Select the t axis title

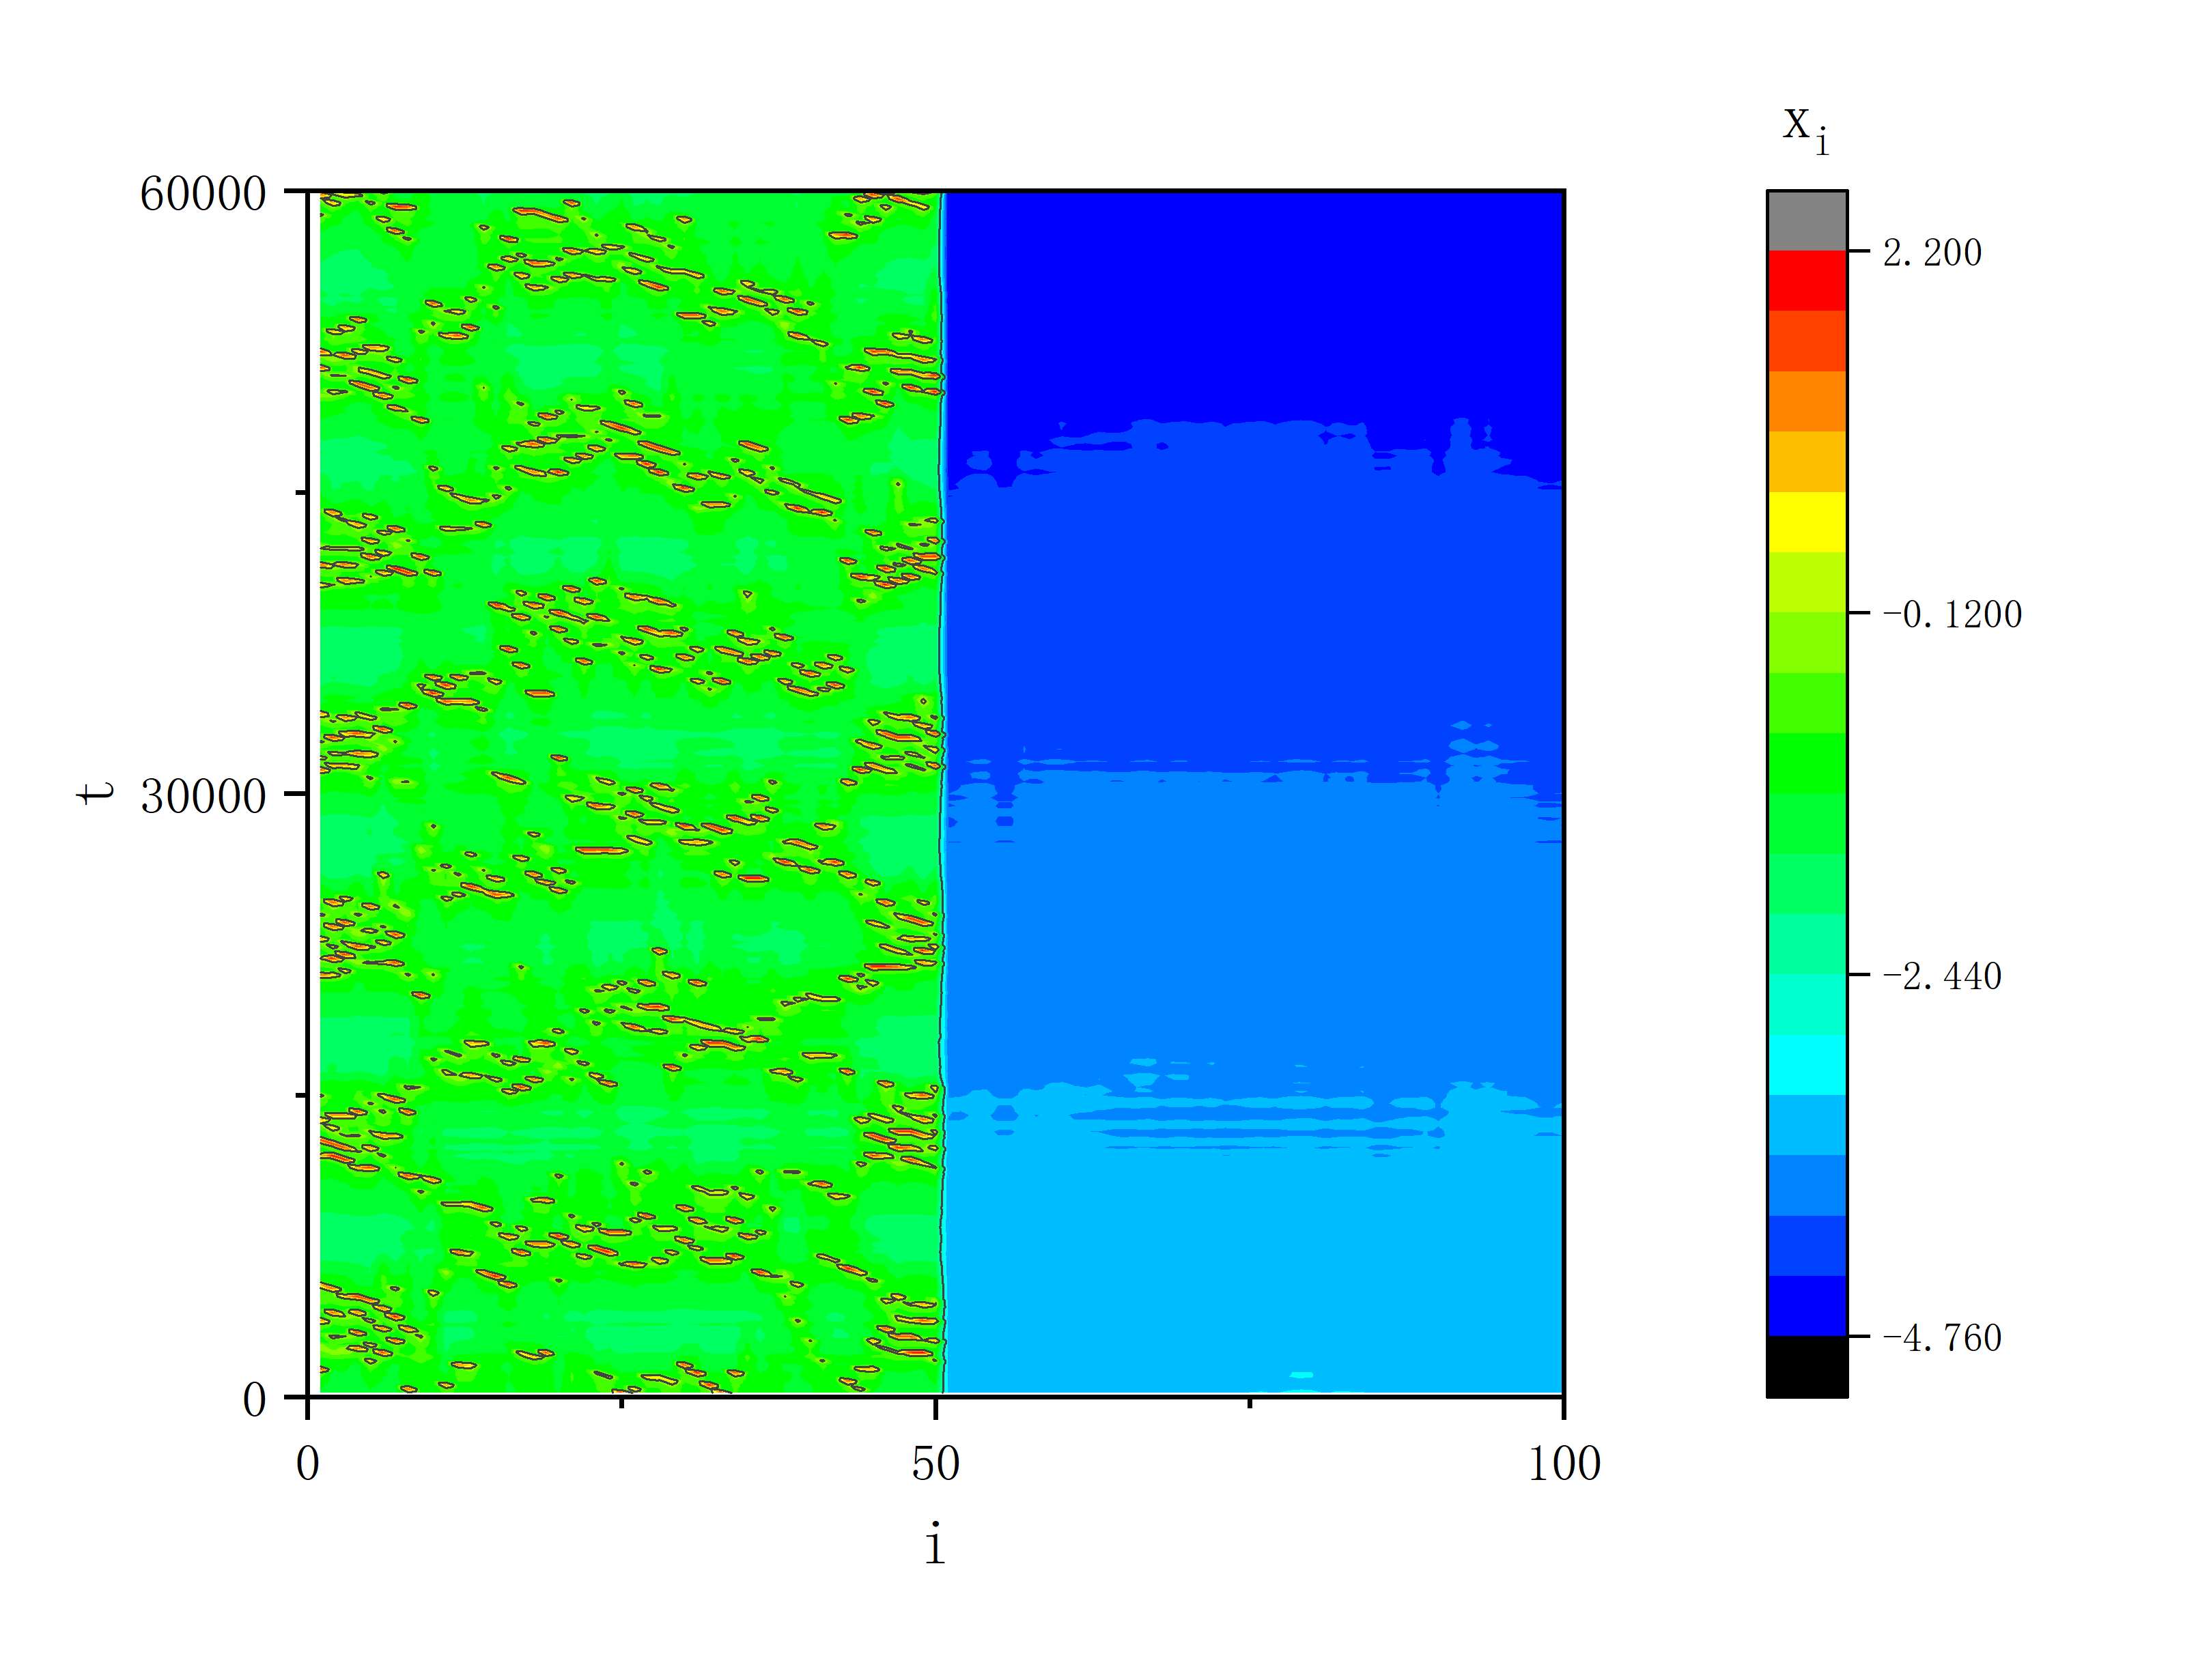(96, 793)
